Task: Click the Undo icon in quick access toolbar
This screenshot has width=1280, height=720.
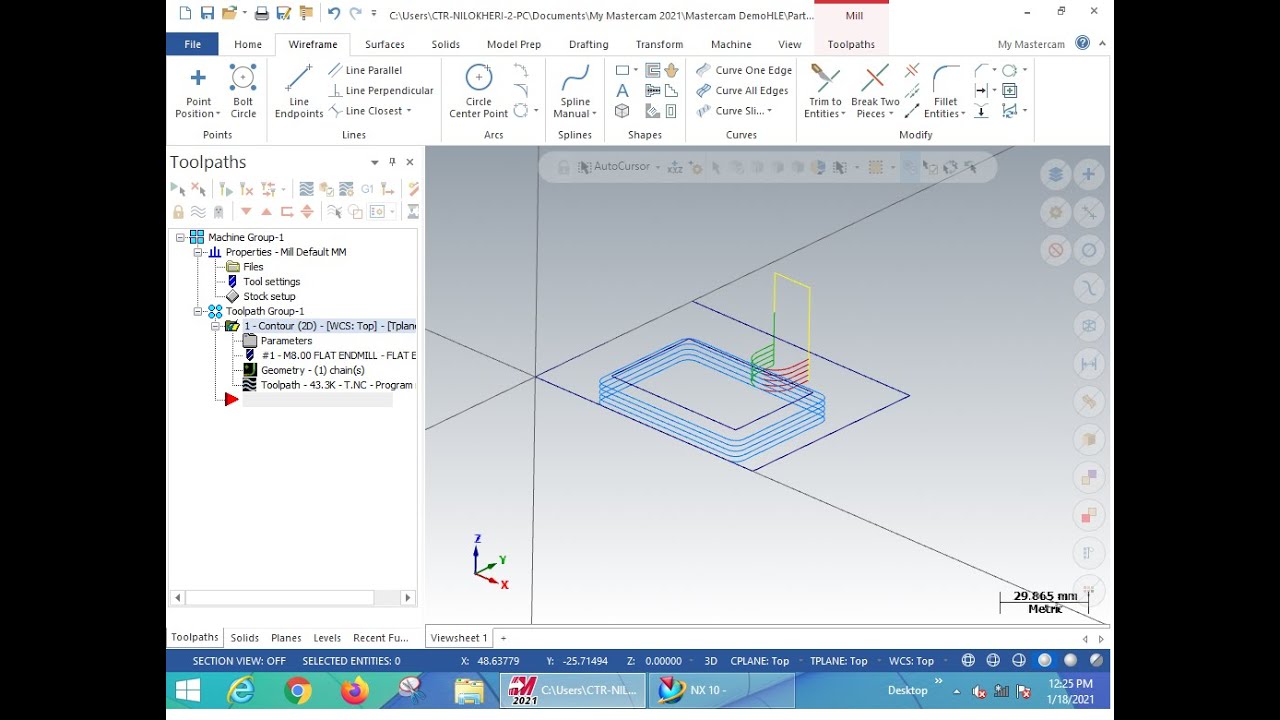Action: click(334, 13)
